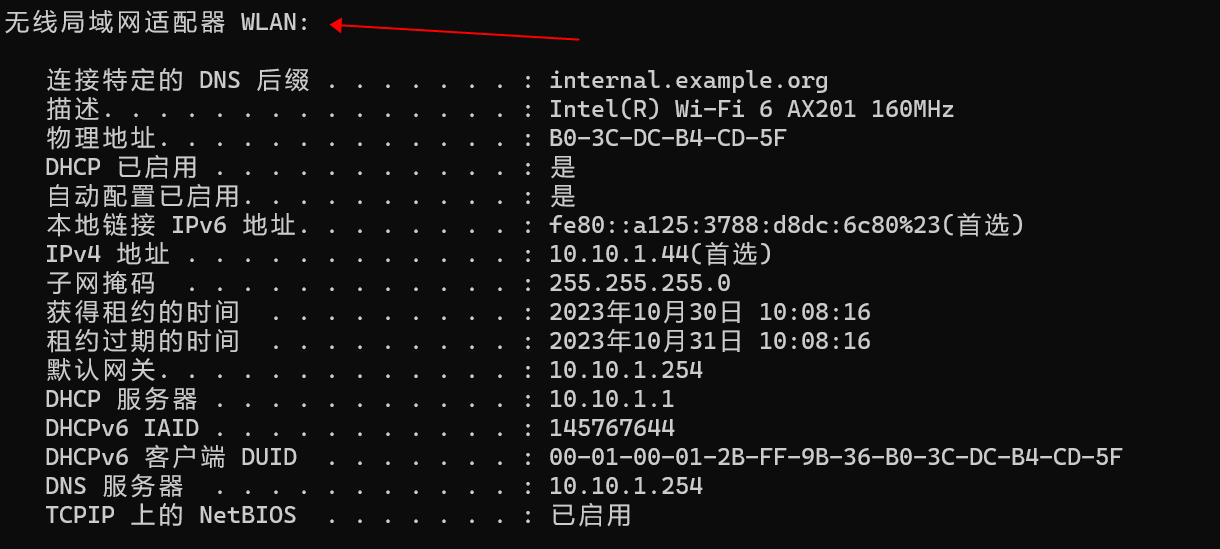Click the NetBIOS status 已启用
This screenshot has height=549, width=1220.
(590, 516)
